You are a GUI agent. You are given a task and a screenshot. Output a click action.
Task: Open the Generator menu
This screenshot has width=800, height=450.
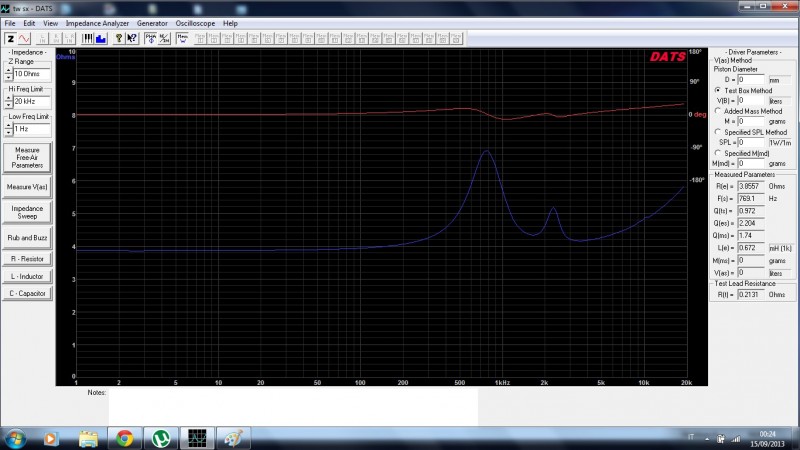152,23
